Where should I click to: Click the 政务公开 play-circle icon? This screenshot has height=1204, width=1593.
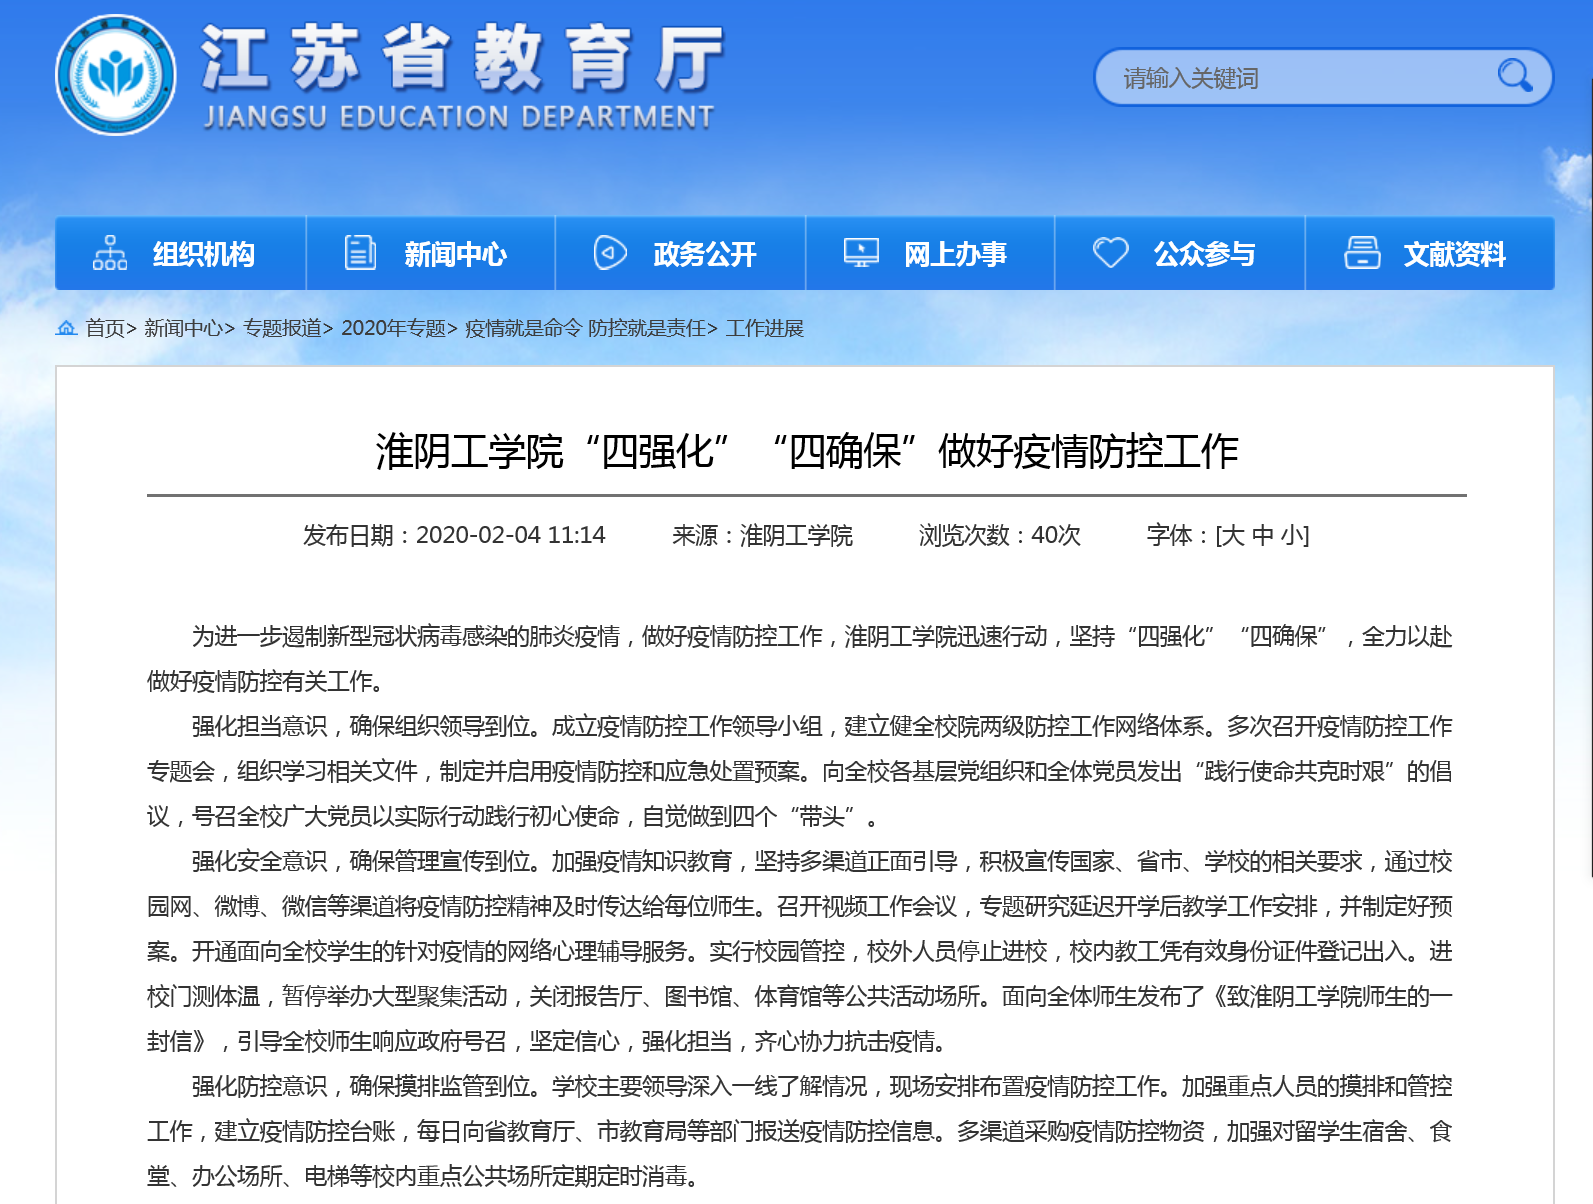[x=610, y=253]
